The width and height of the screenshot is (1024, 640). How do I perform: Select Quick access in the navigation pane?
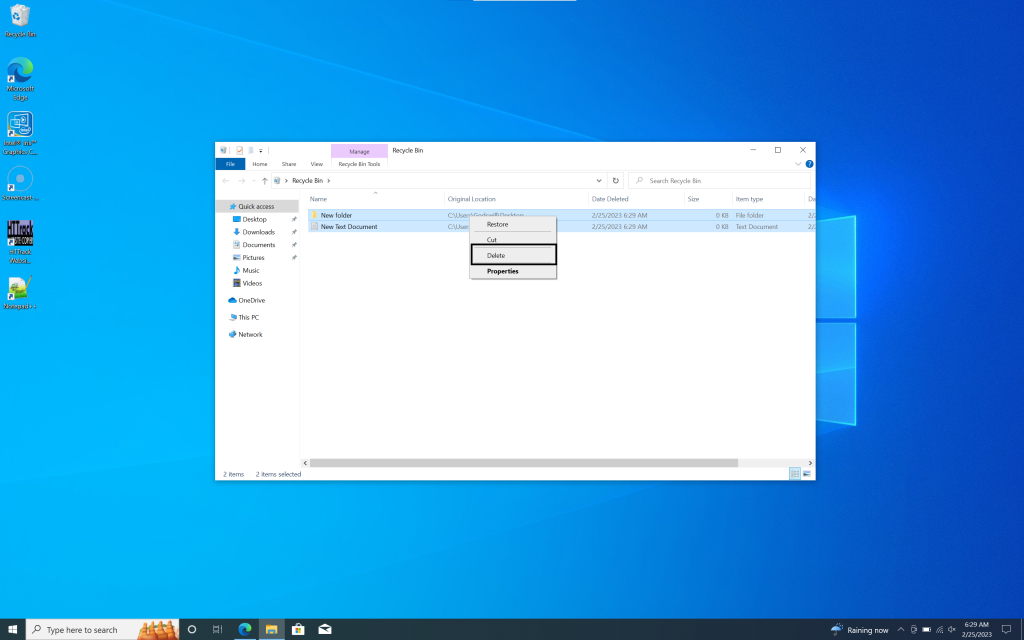click(256, 206)
